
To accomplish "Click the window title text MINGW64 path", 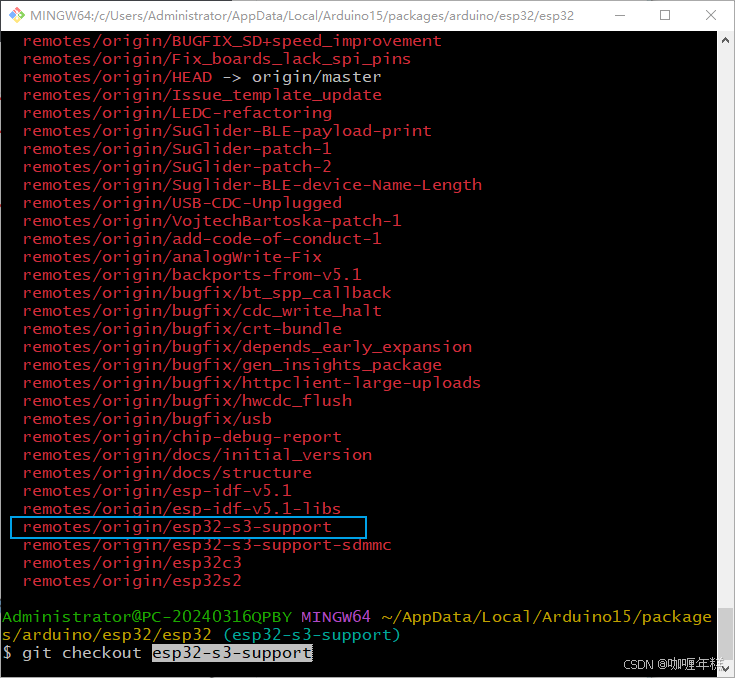I will pos(302,15).
